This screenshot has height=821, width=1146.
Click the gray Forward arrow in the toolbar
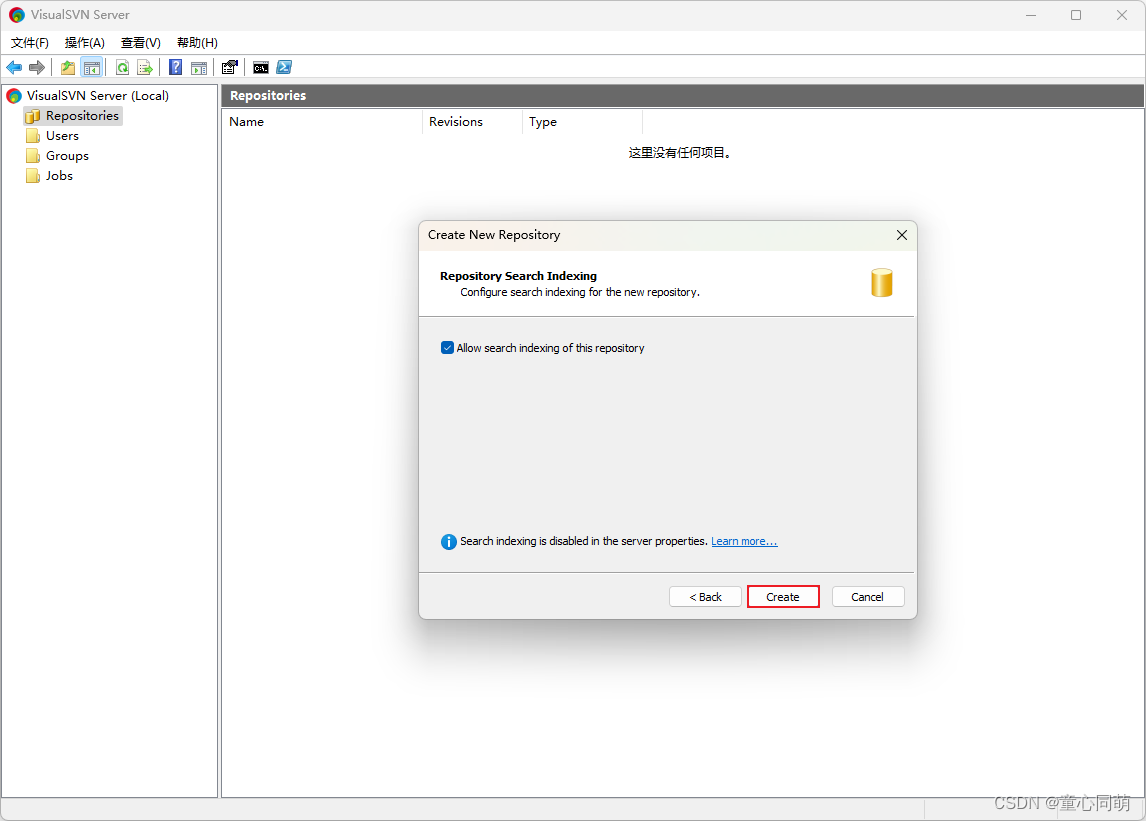(x=37, y=68)
